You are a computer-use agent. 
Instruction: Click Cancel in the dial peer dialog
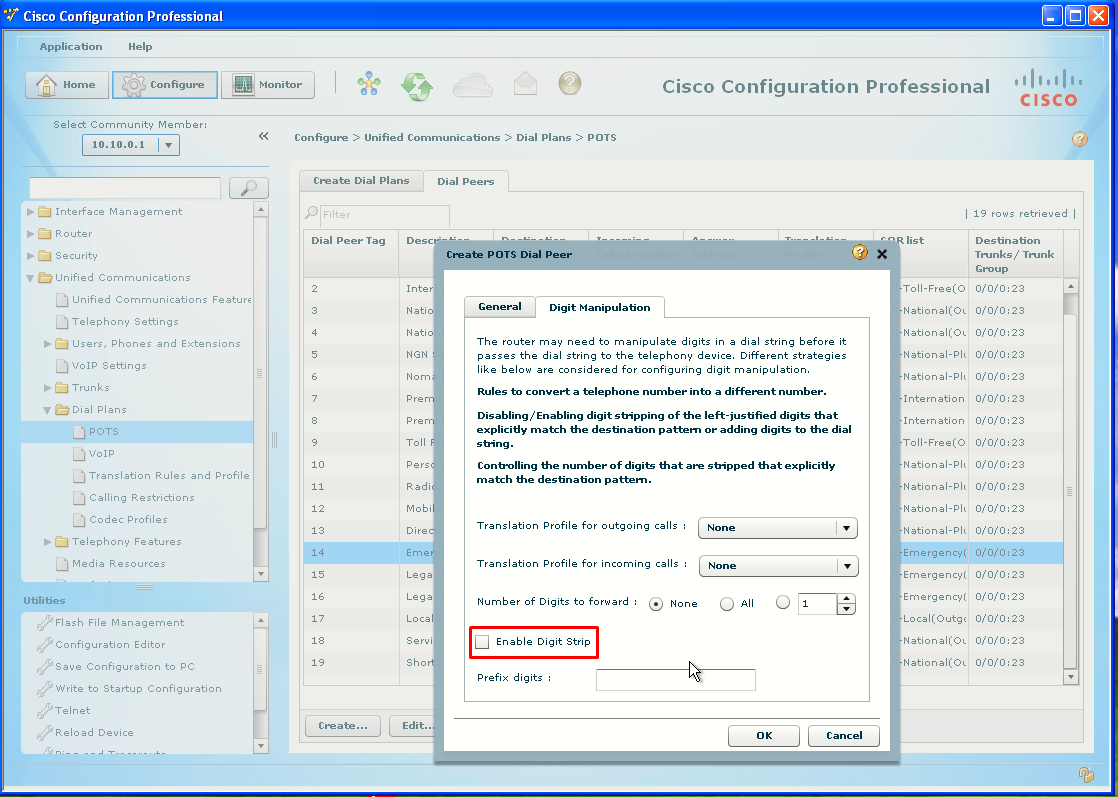click(x=843, y=736)
